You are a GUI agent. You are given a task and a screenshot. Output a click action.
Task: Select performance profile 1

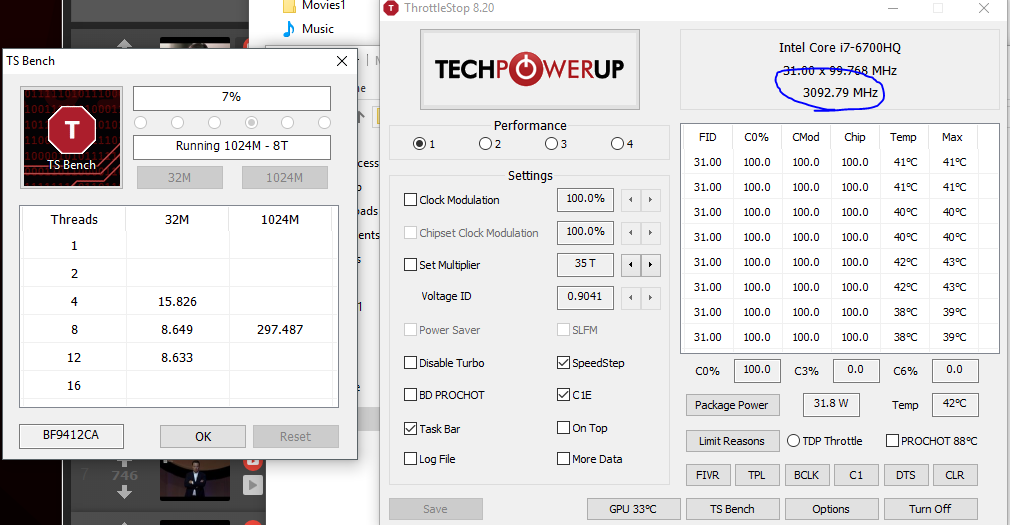pyautogui.click(x=419, y=144)
